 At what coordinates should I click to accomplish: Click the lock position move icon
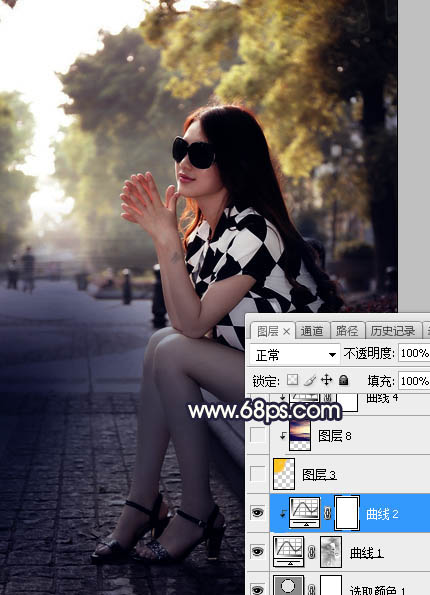pyautogui.click(x=326, y=380)
